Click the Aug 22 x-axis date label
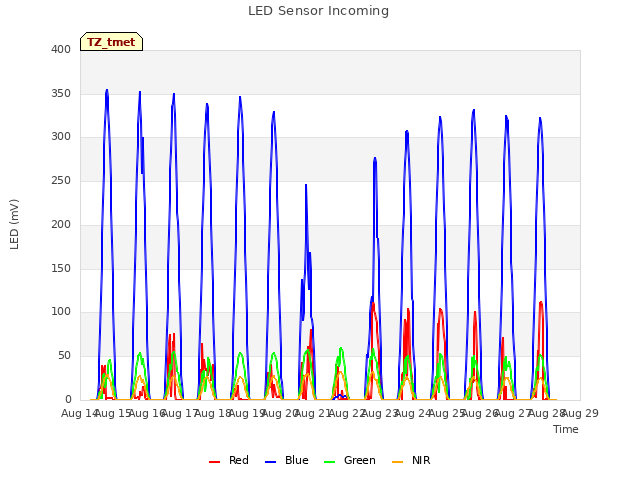The image size is (640, 480). 347,413
